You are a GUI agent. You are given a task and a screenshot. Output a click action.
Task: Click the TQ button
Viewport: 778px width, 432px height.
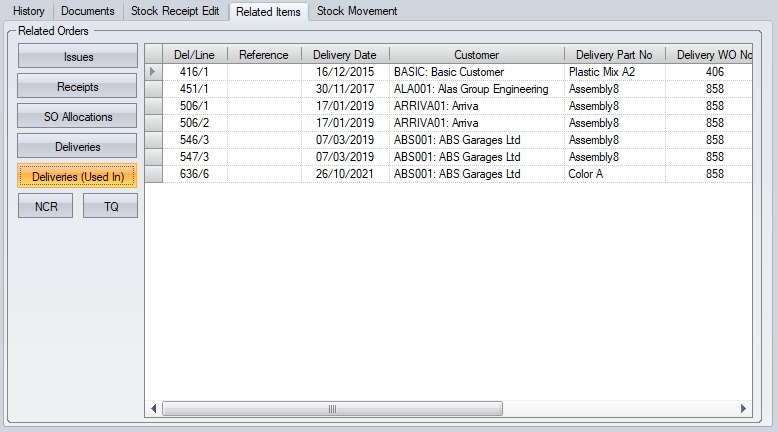[111, 206]
